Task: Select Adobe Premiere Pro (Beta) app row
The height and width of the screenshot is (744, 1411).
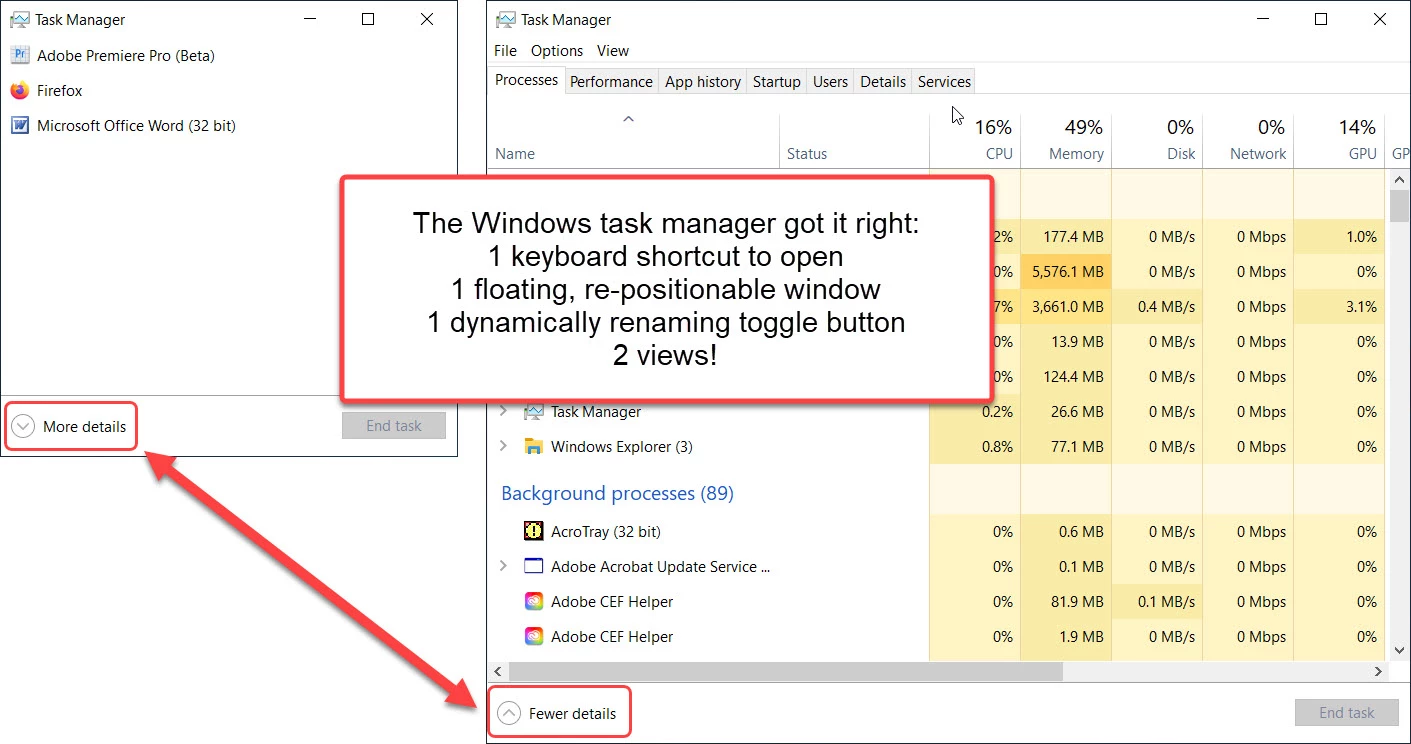Action: click(229, 56)
